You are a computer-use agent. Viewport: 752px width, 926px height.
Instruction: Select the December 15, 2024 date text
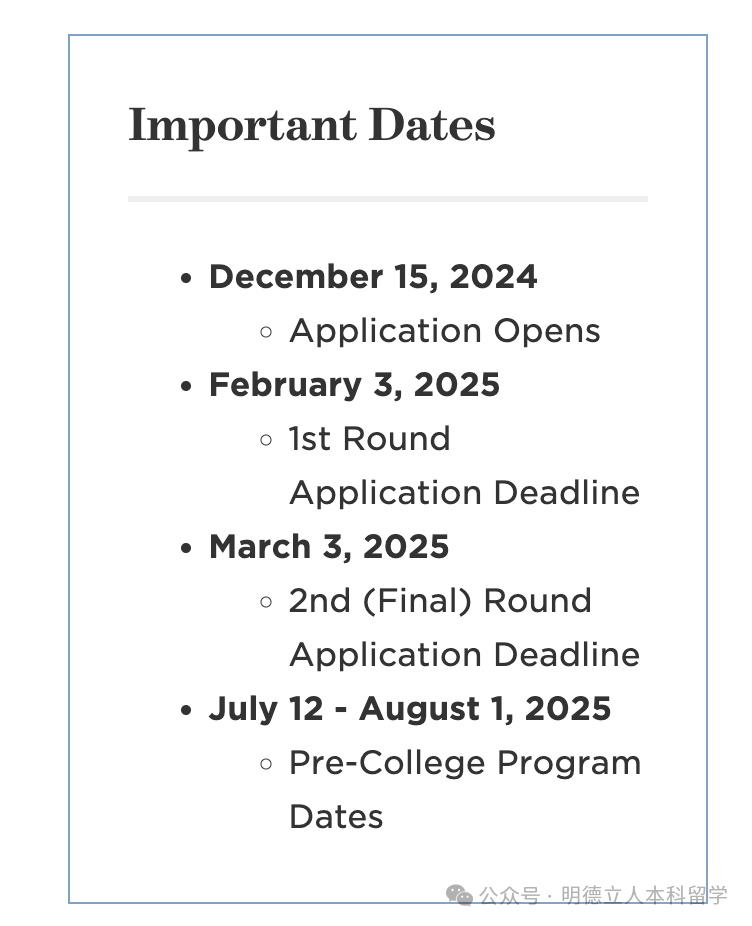pyautogui.click(x=373, y=277)
